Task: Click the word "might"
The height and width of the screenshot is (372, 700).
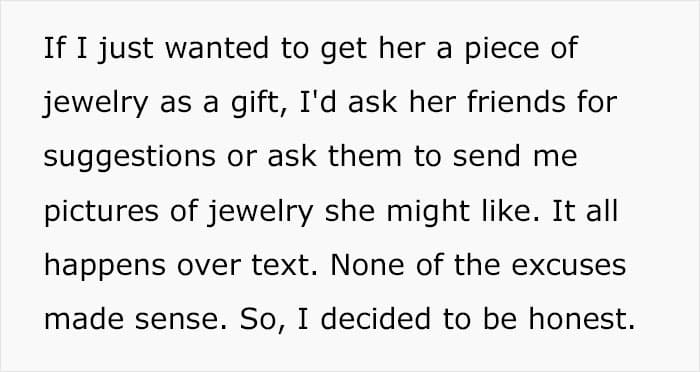Action: 428,212
